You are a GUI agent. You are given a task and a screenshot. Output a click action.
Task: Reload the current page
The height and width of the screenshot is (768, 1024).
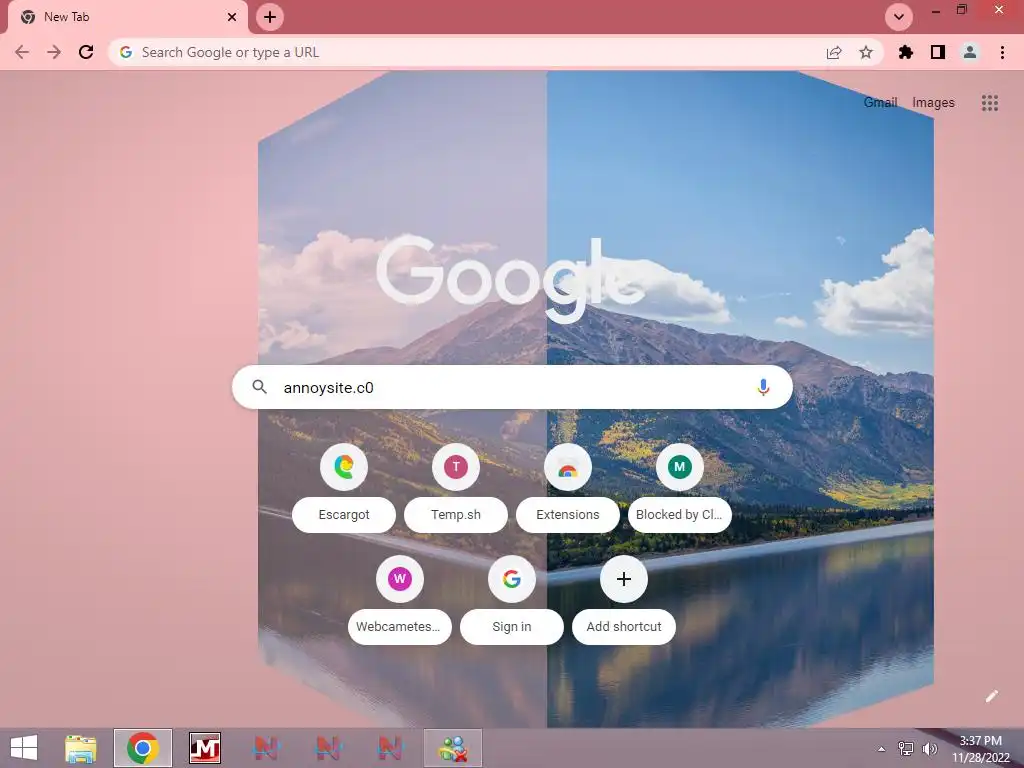pyautogui.click(x=86, y=52)
